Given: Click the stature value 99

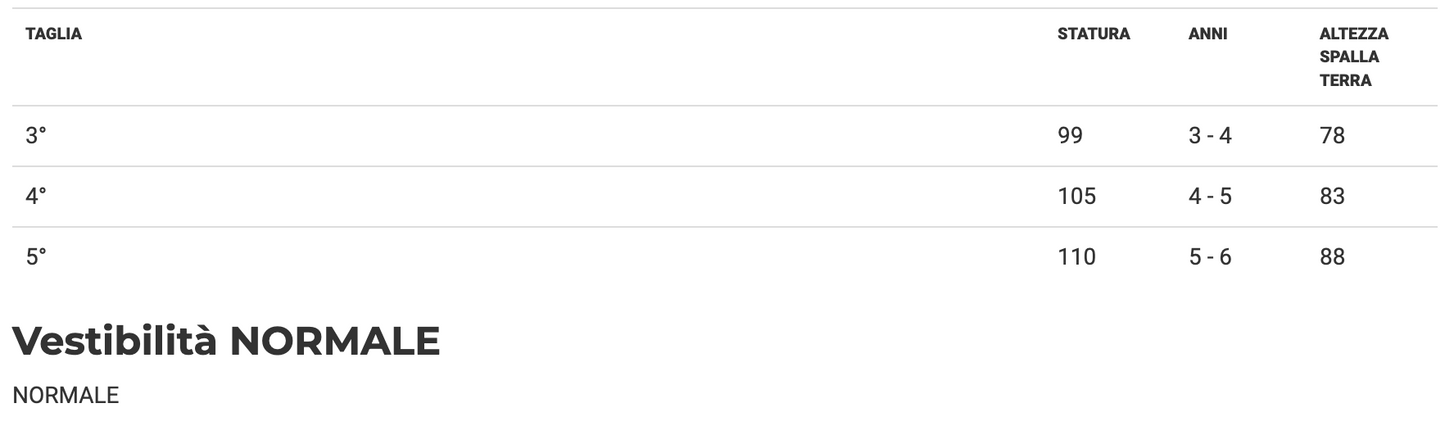Looking at the screenshot, I should pyautogui.click(x=1069, y=135).
